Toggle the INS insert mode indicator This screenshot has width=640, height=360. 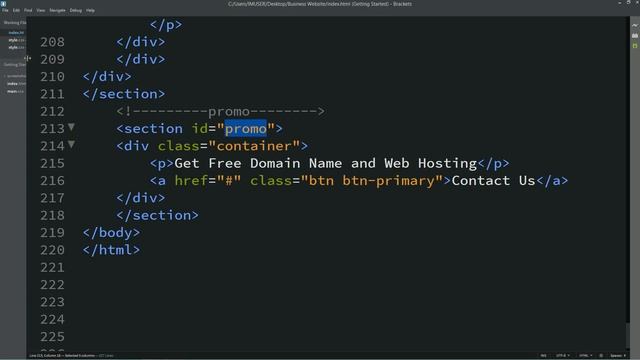[x=543, y=356]
